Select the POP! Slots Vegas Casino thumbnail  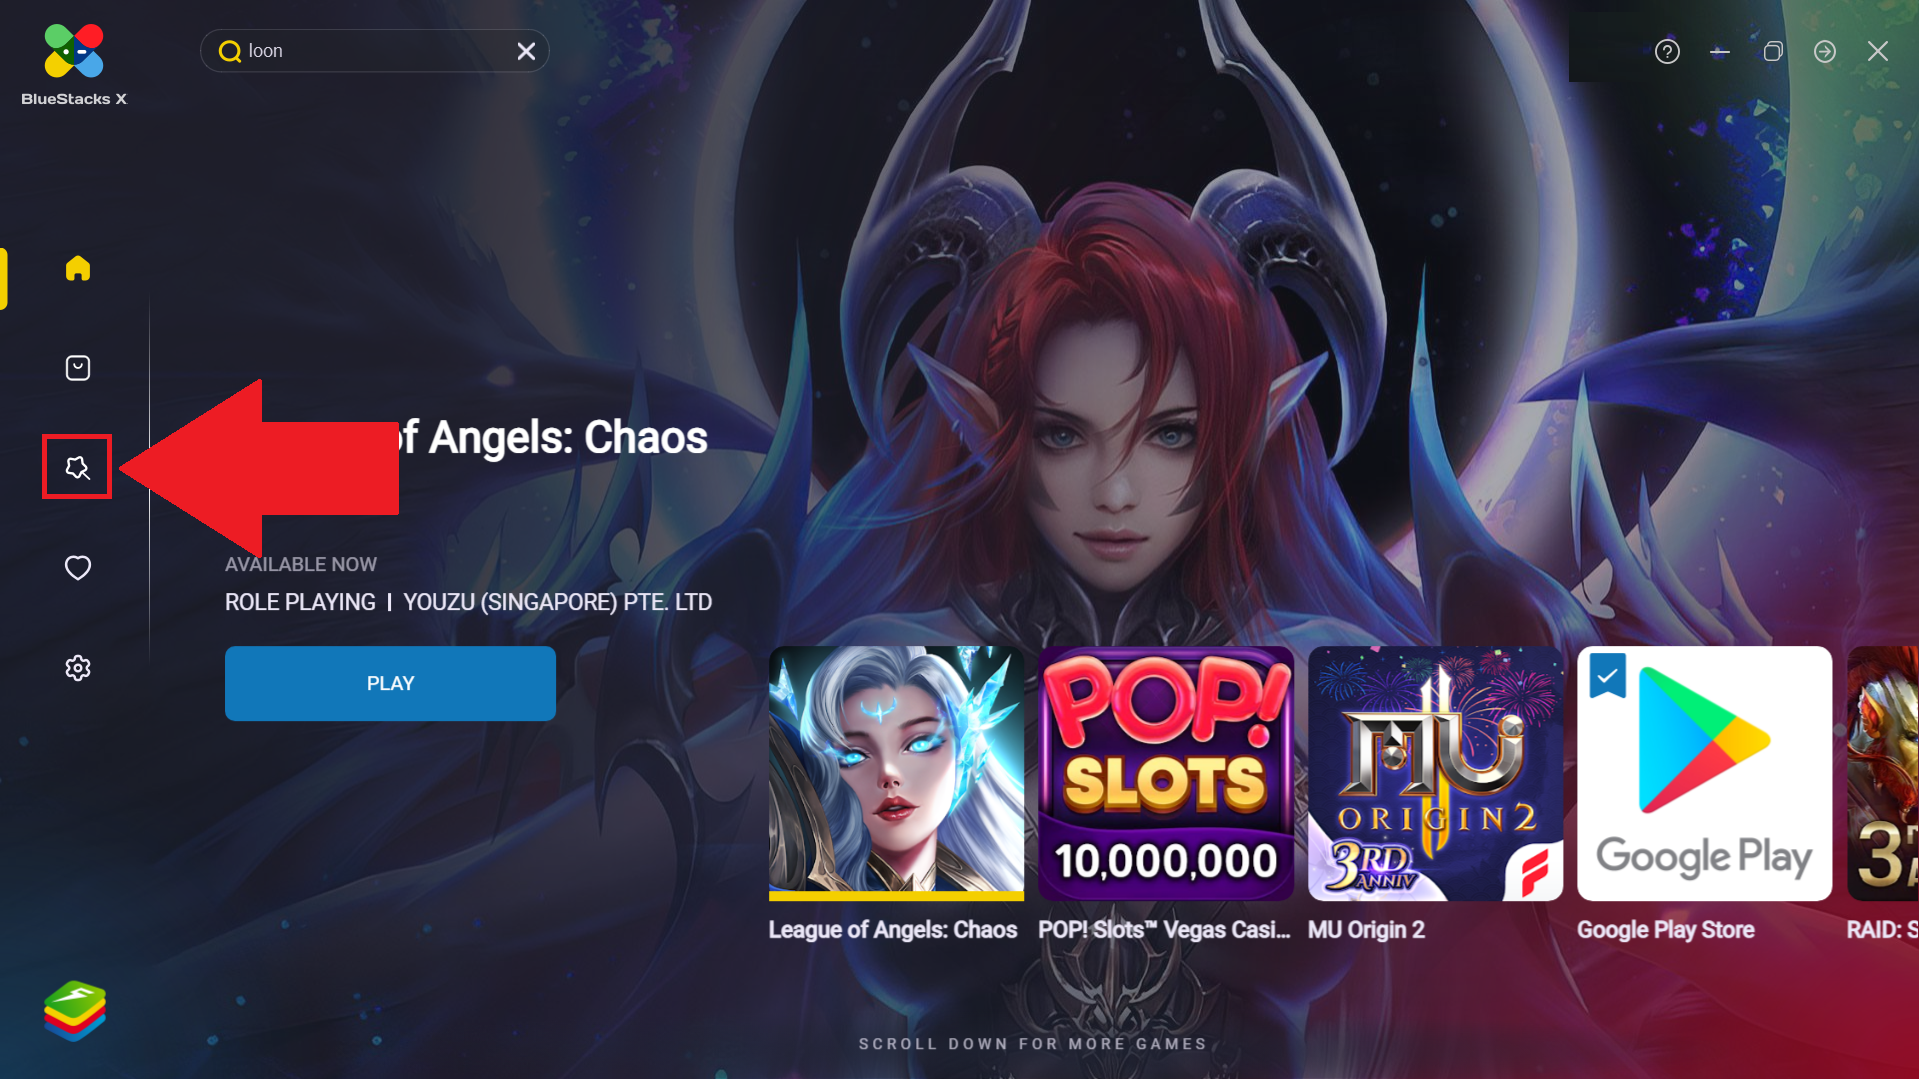pyautogui.click(x=1166, y=773)
